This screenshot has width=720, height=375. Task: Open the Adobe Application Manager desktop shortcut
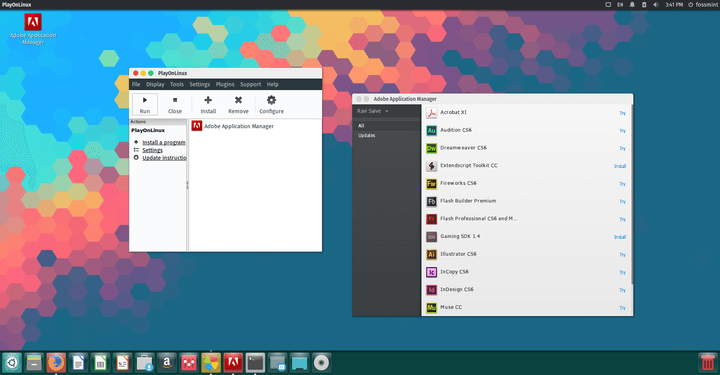[33, 29]
